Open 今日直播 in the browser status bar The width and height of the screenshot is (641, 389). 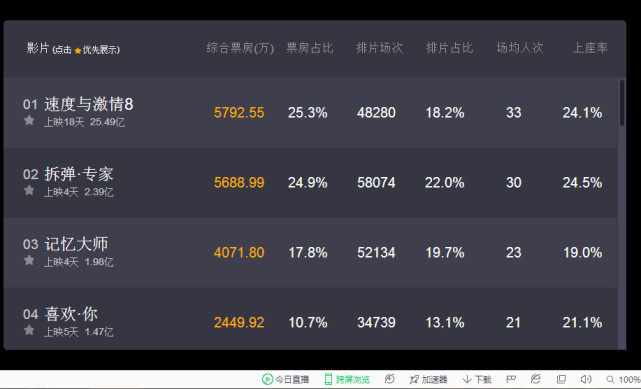click(285, 379)
